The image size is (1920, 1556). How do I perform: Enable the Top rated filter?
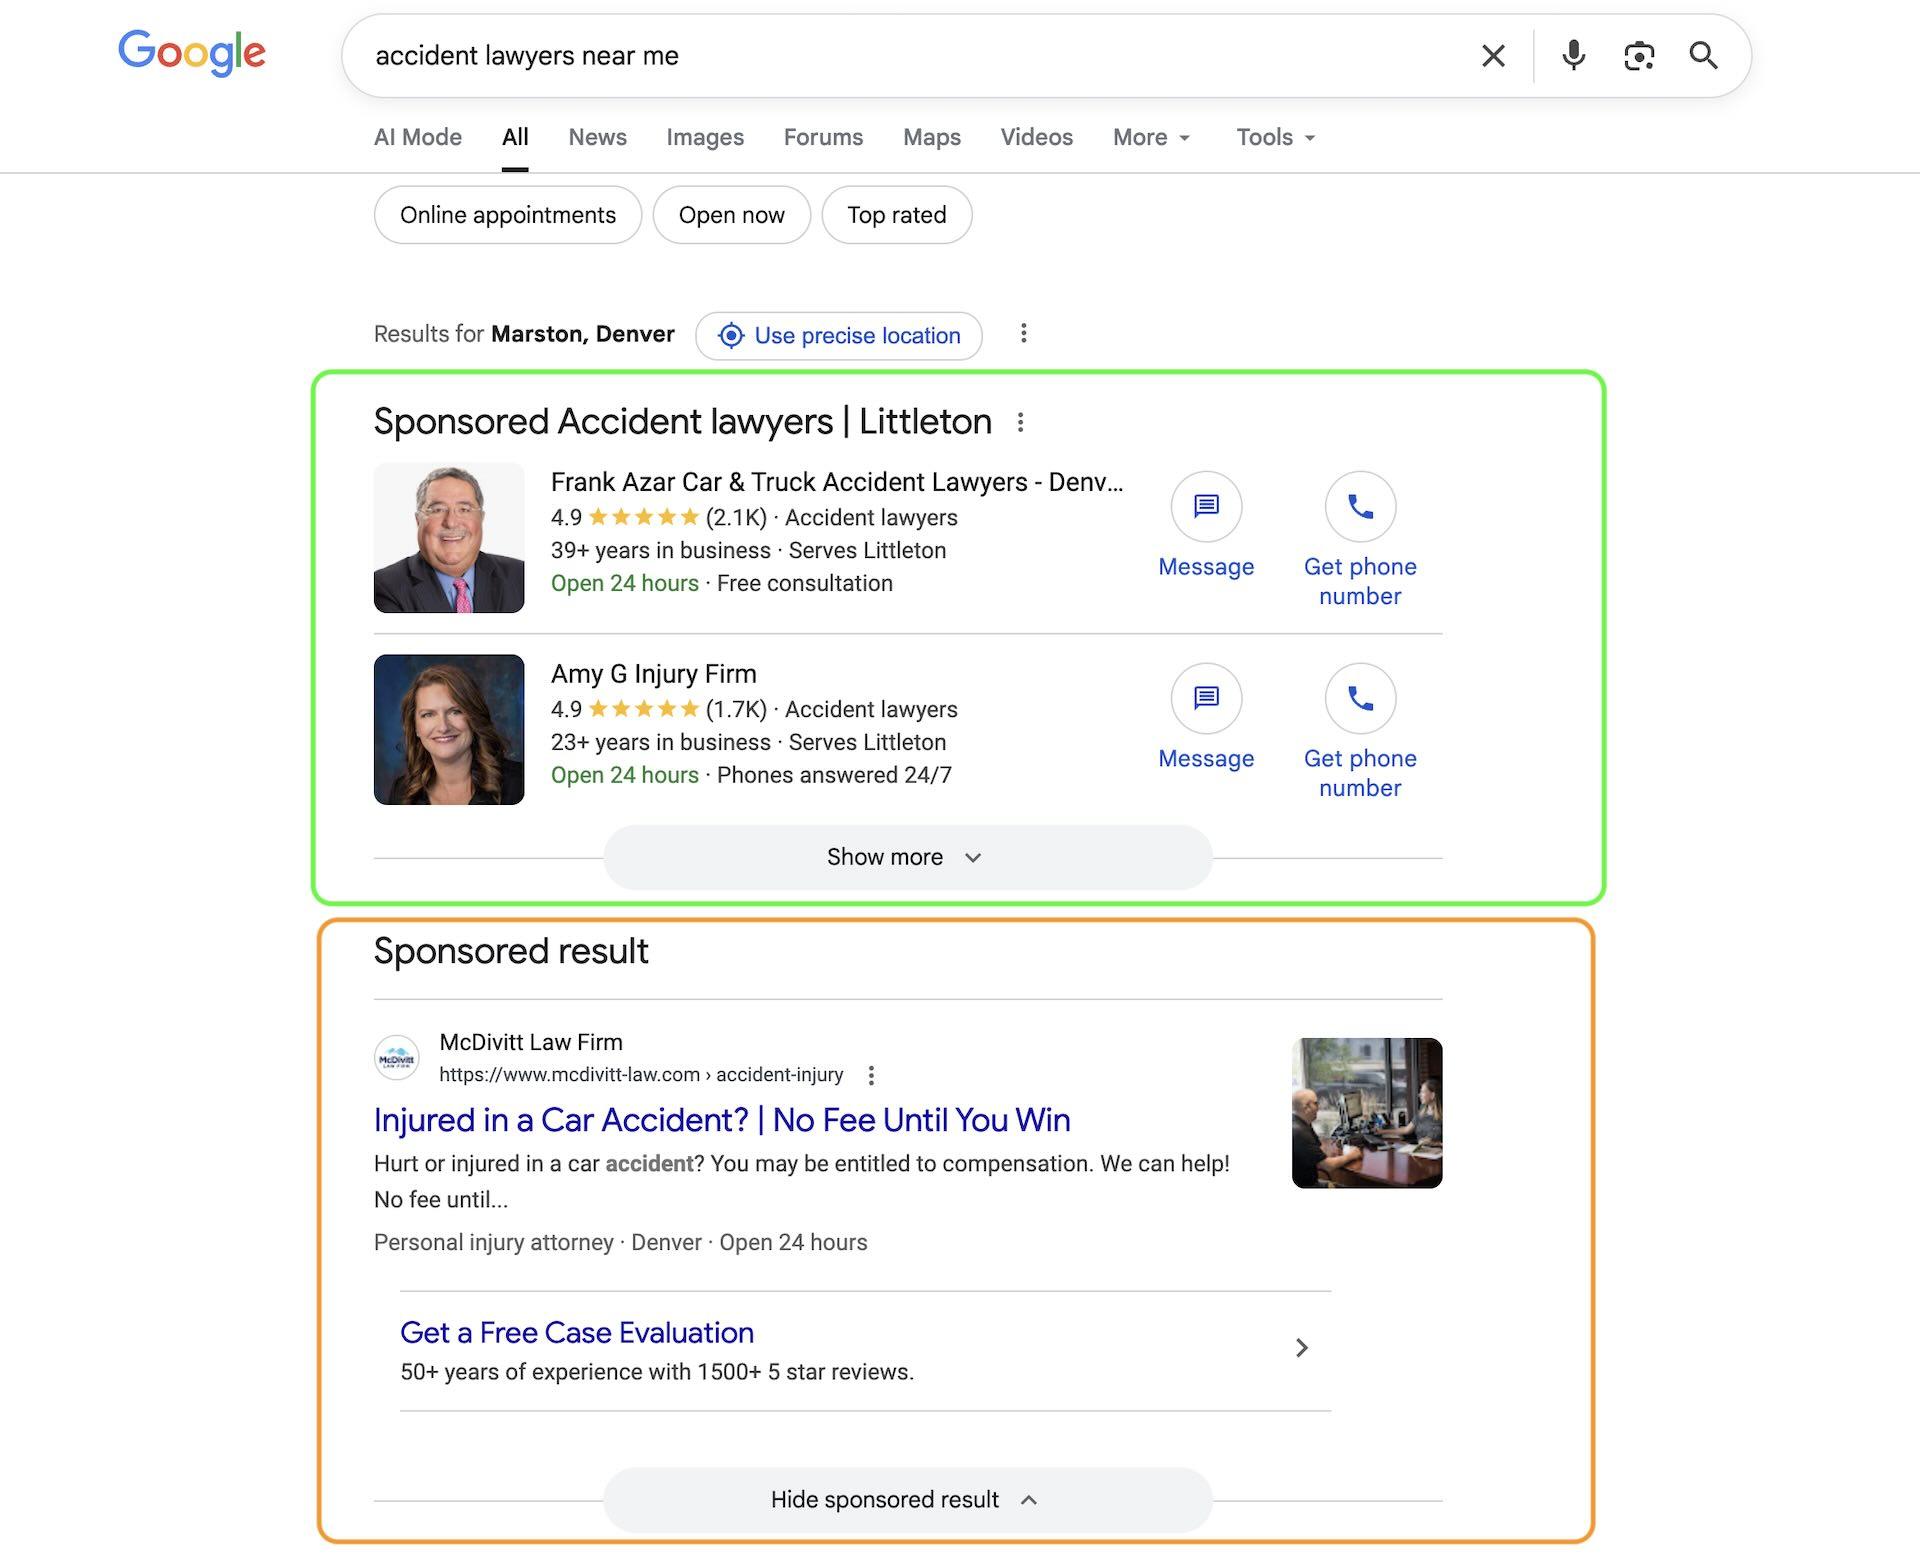click(896, 214)
